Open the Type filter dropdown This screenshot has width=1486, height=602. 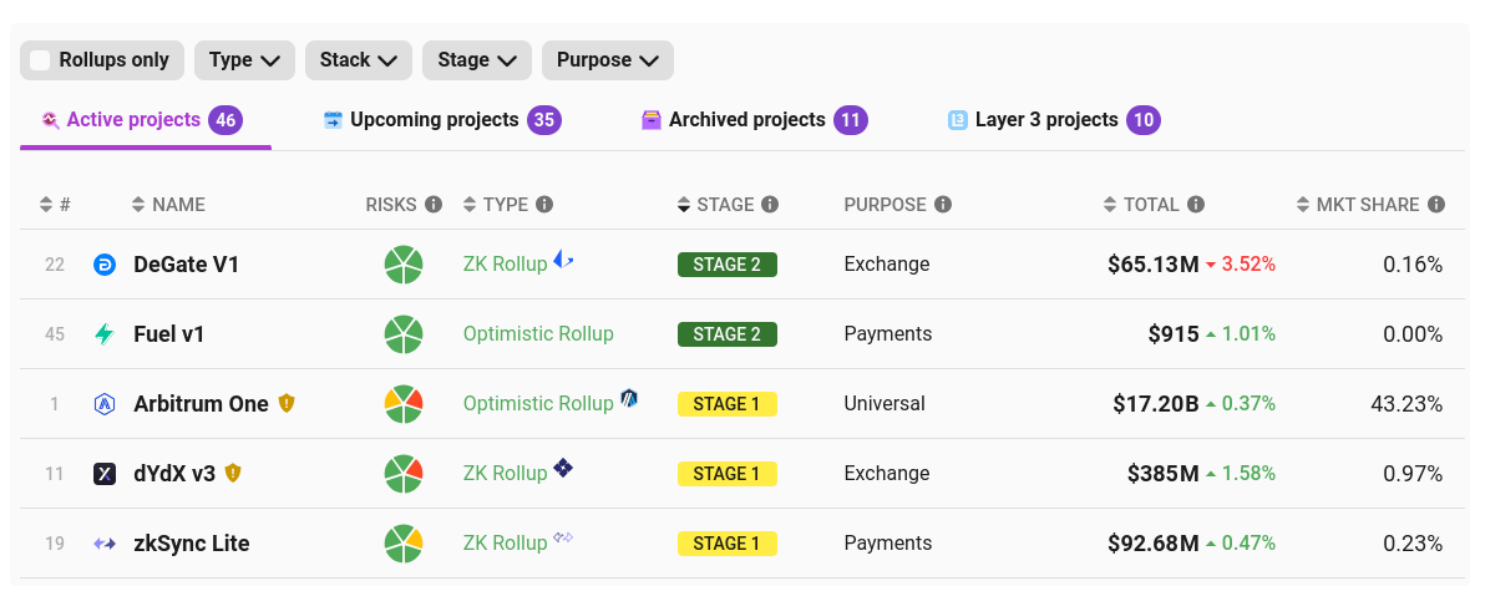(x=244, y=60)
